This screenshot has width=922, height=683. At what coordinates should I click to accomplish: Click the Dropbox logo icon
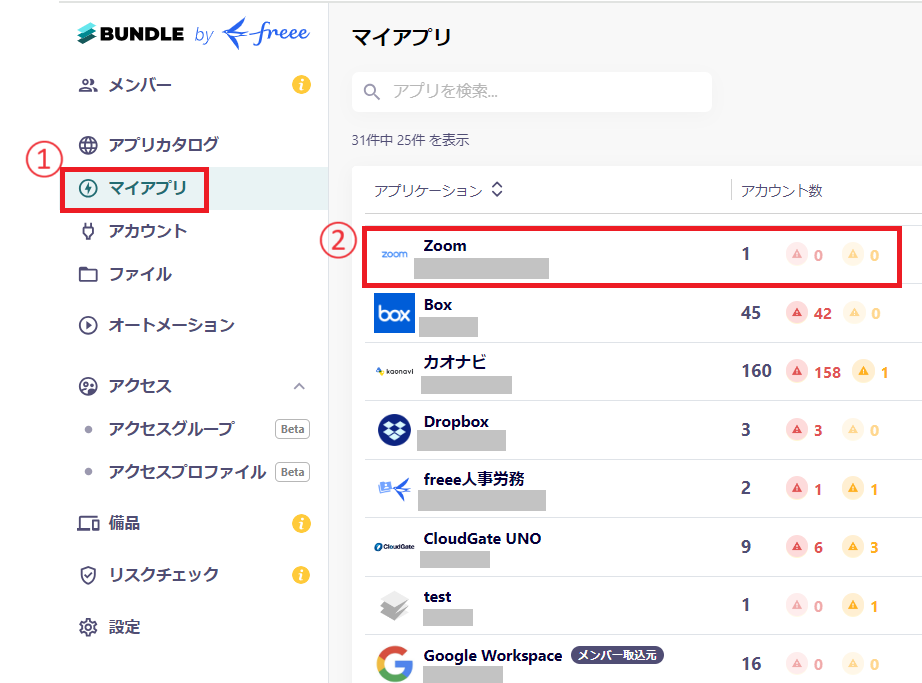394,430
